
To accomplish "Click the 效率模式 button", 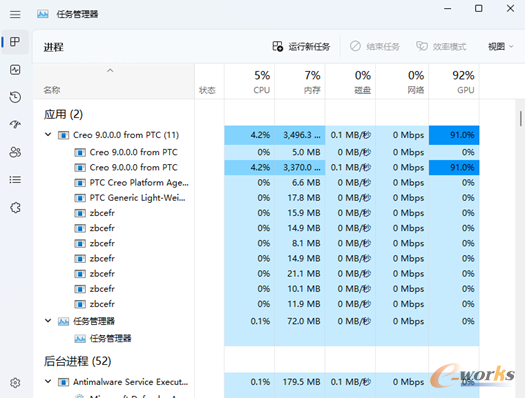I will pos(441,46).
